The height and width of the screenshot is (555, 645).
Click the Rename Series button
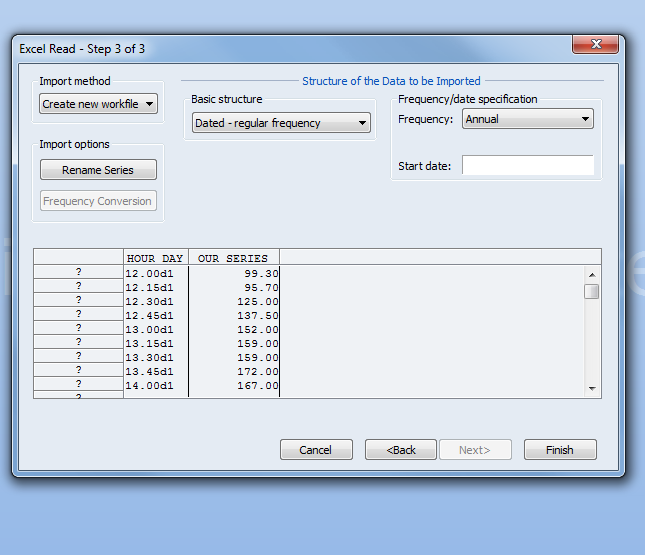98,170
